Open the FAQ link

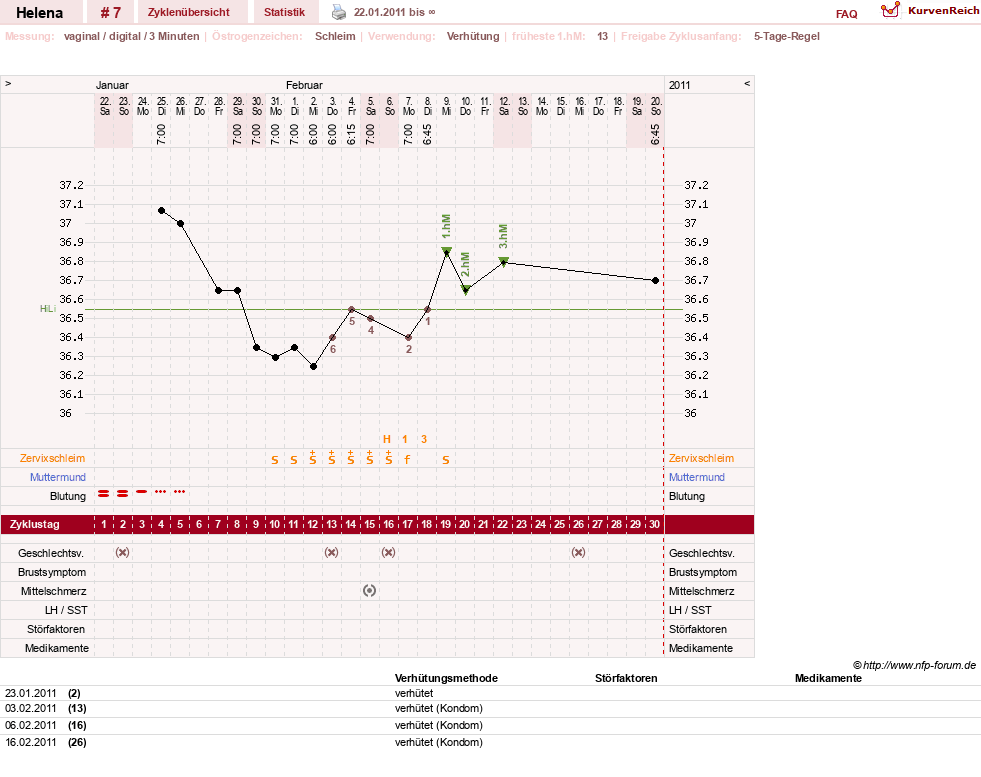tap(846, 14)
